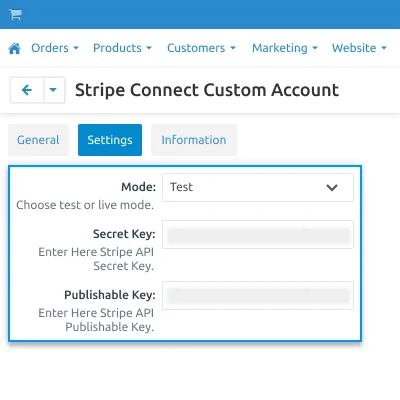Switch to the Information tab
Viewport: 400px width, 400px height.
[194, 140]
